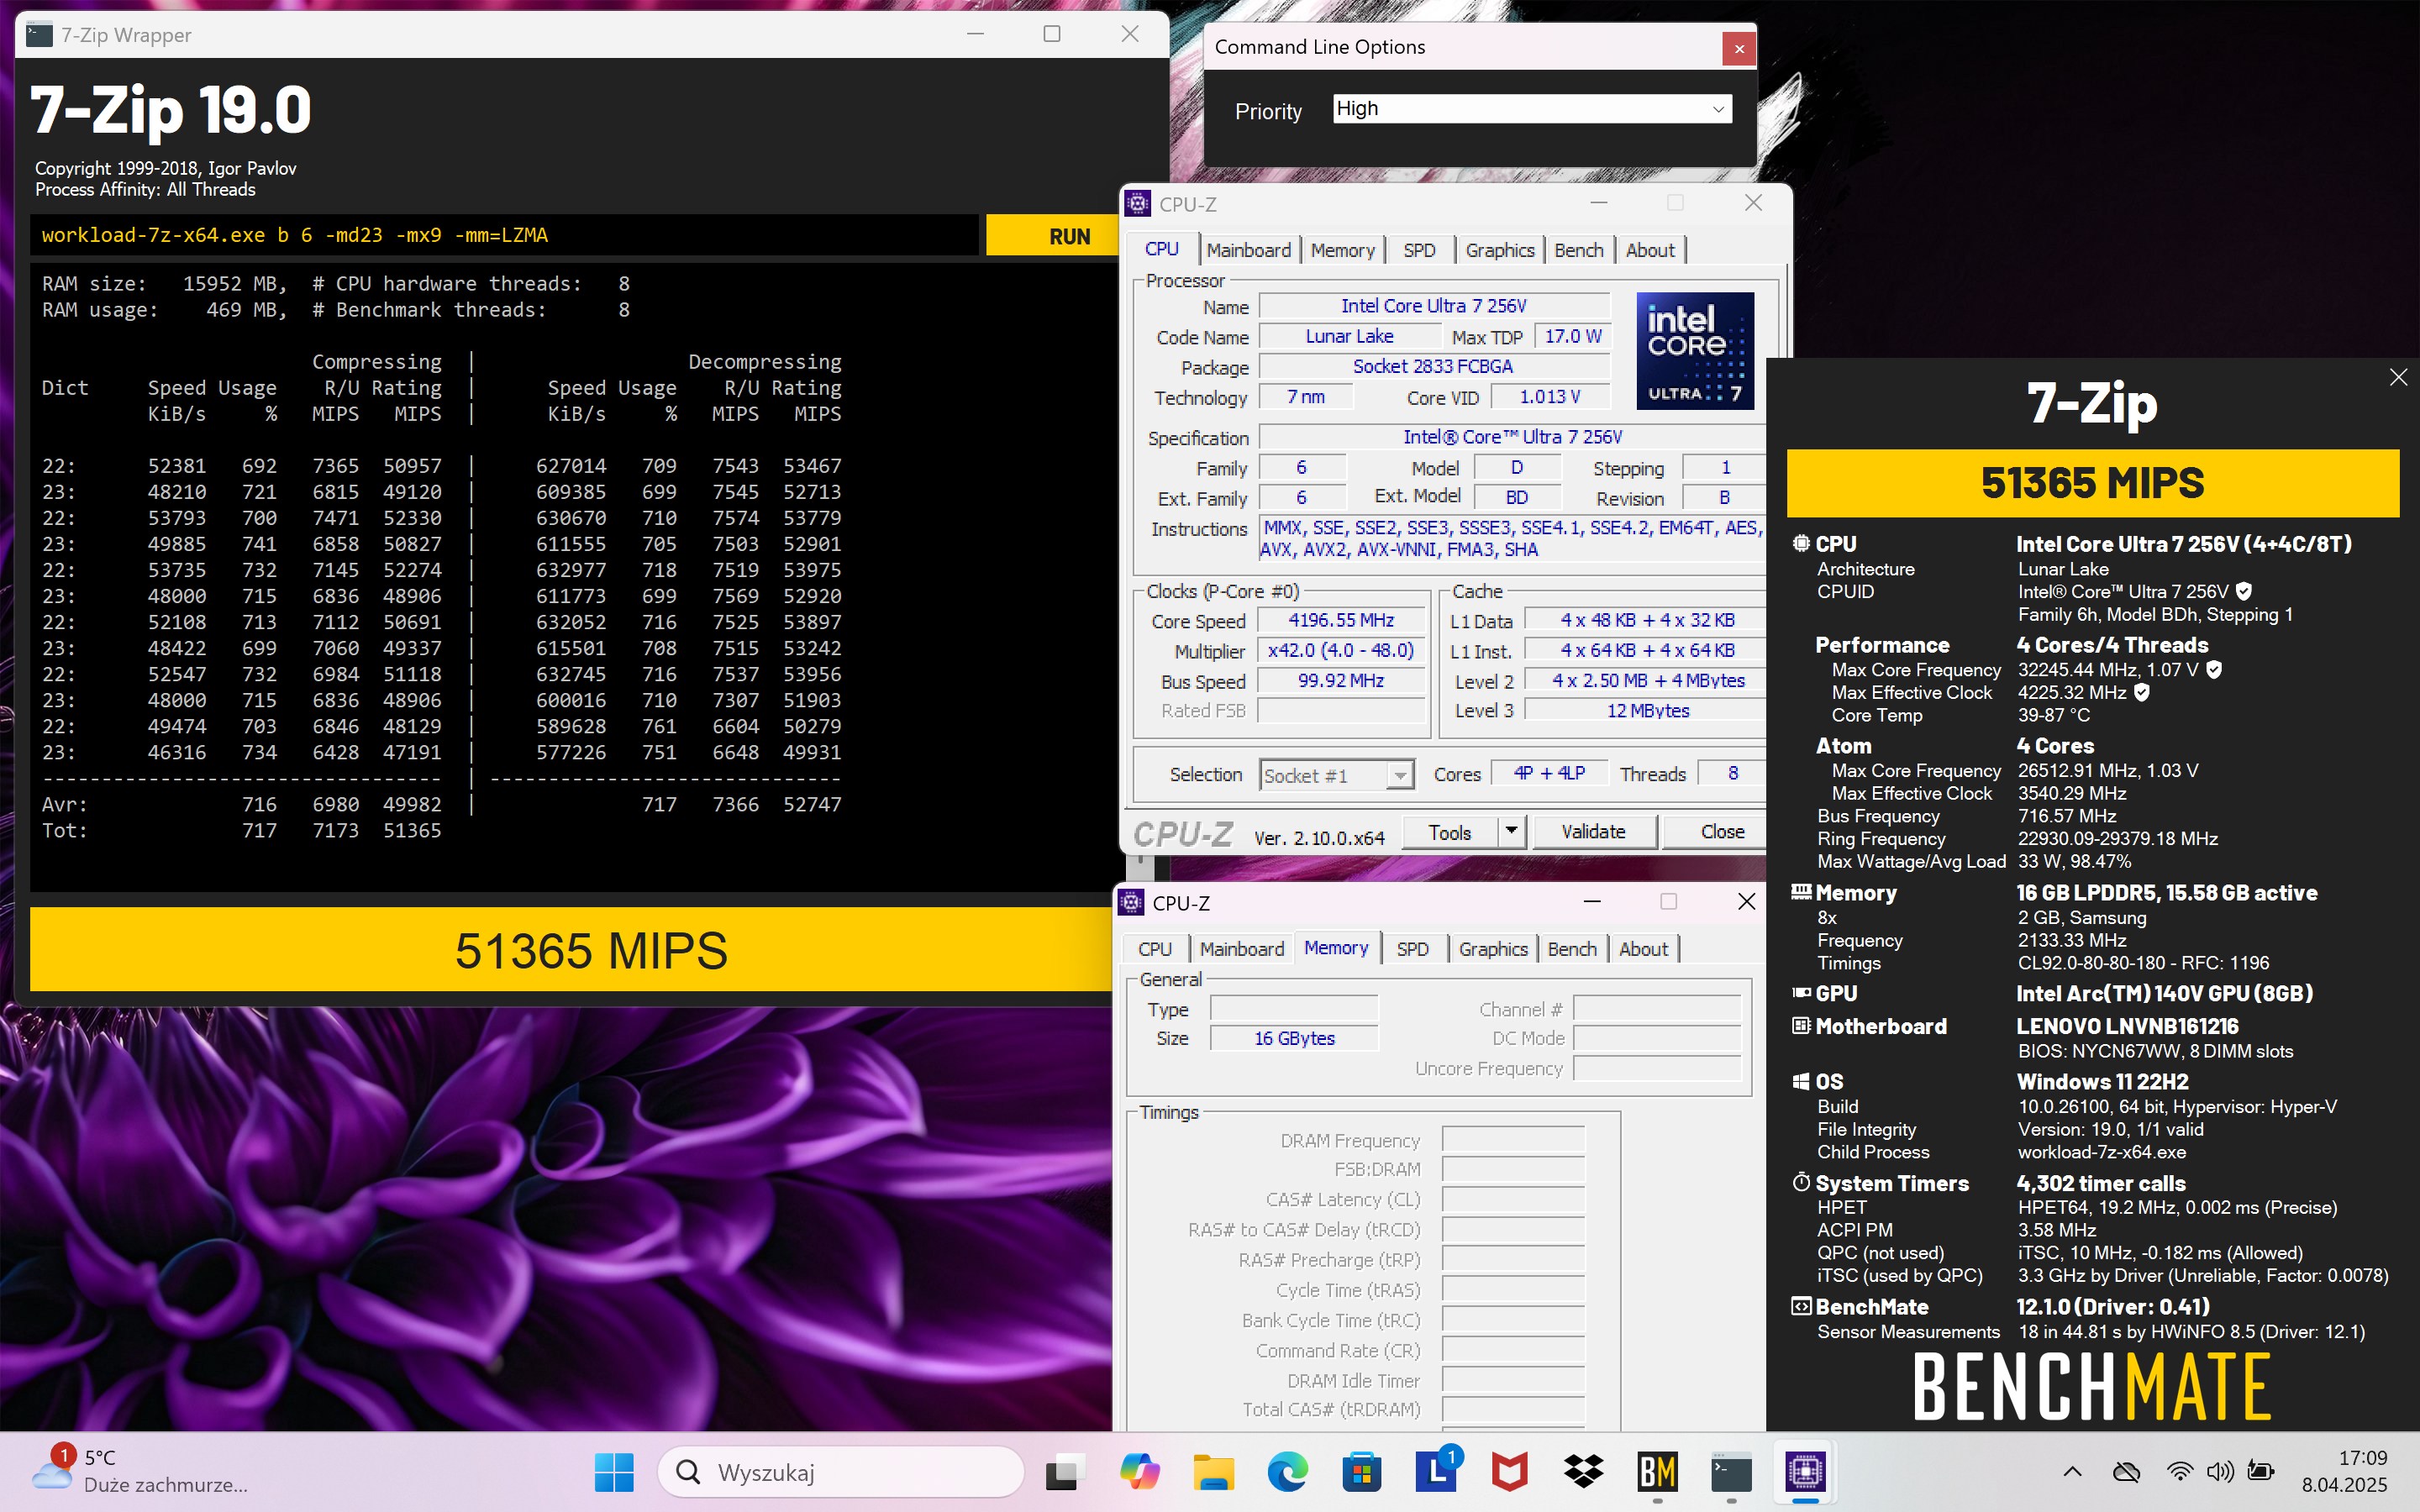Open File Explorer from taskbar
The height and width of the screenshot is (1512, 2420).
[1213, 1472]
